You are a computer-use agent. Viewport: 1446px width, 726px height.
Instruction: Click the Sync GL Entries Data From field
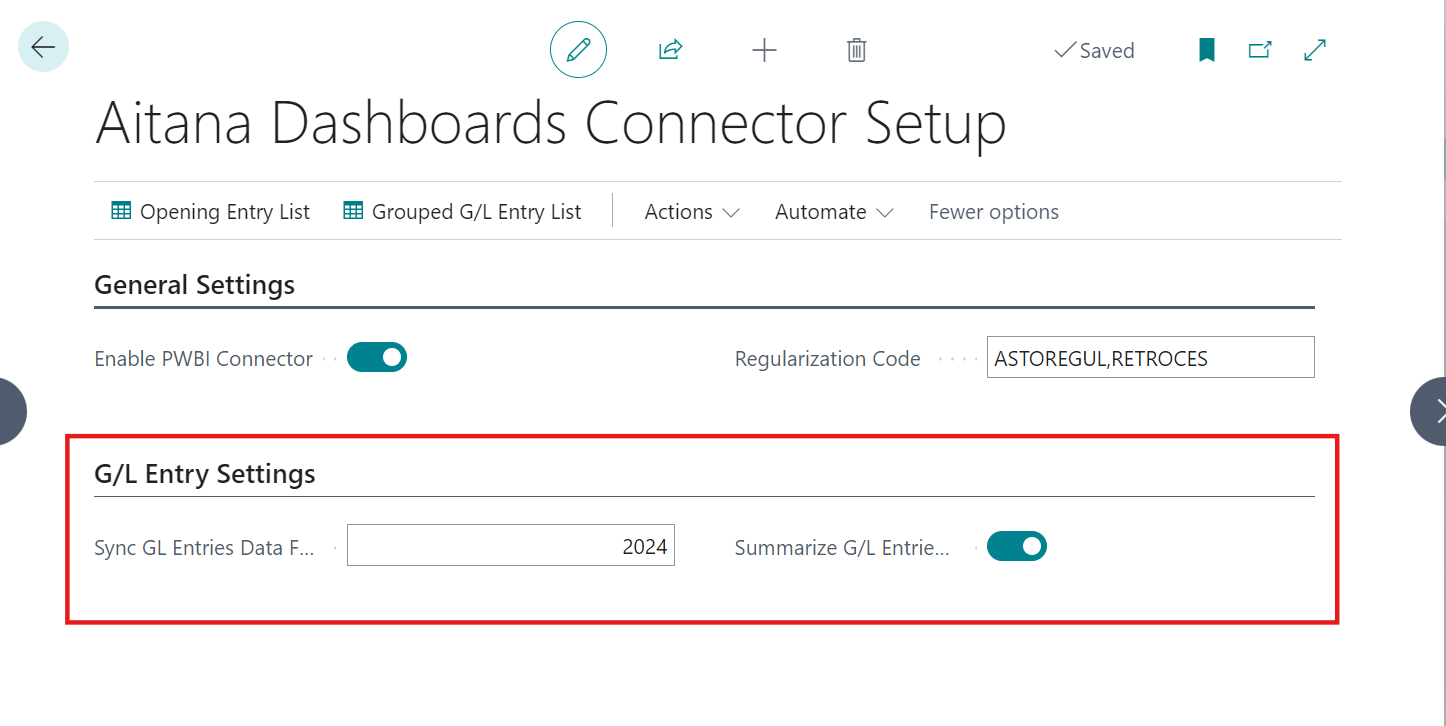[510, 545]
